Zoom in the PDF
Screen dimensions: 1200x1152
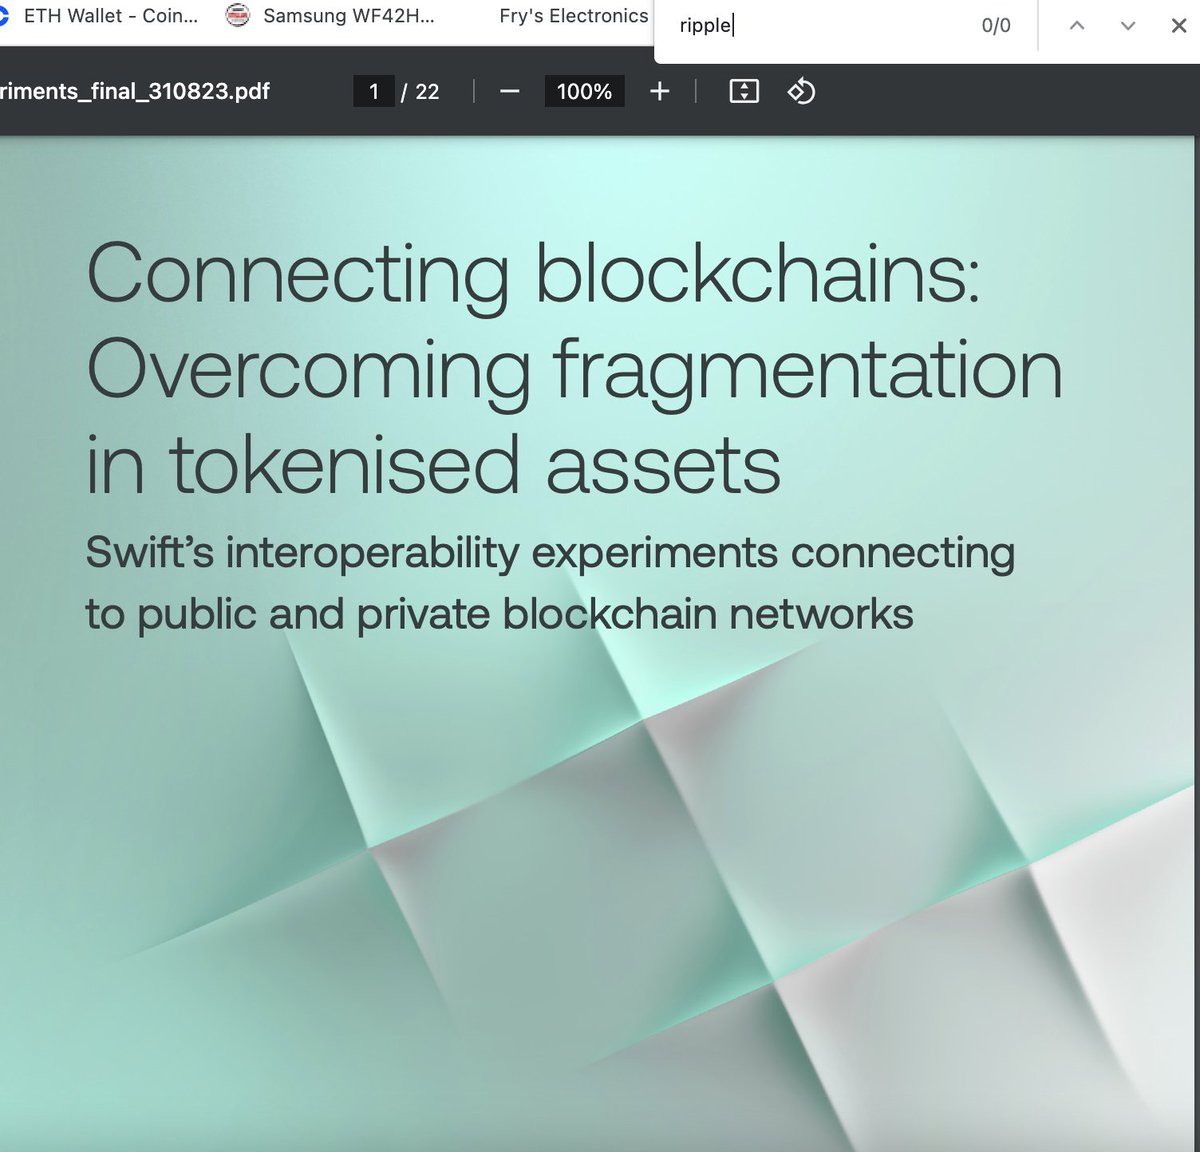[660, 92]
